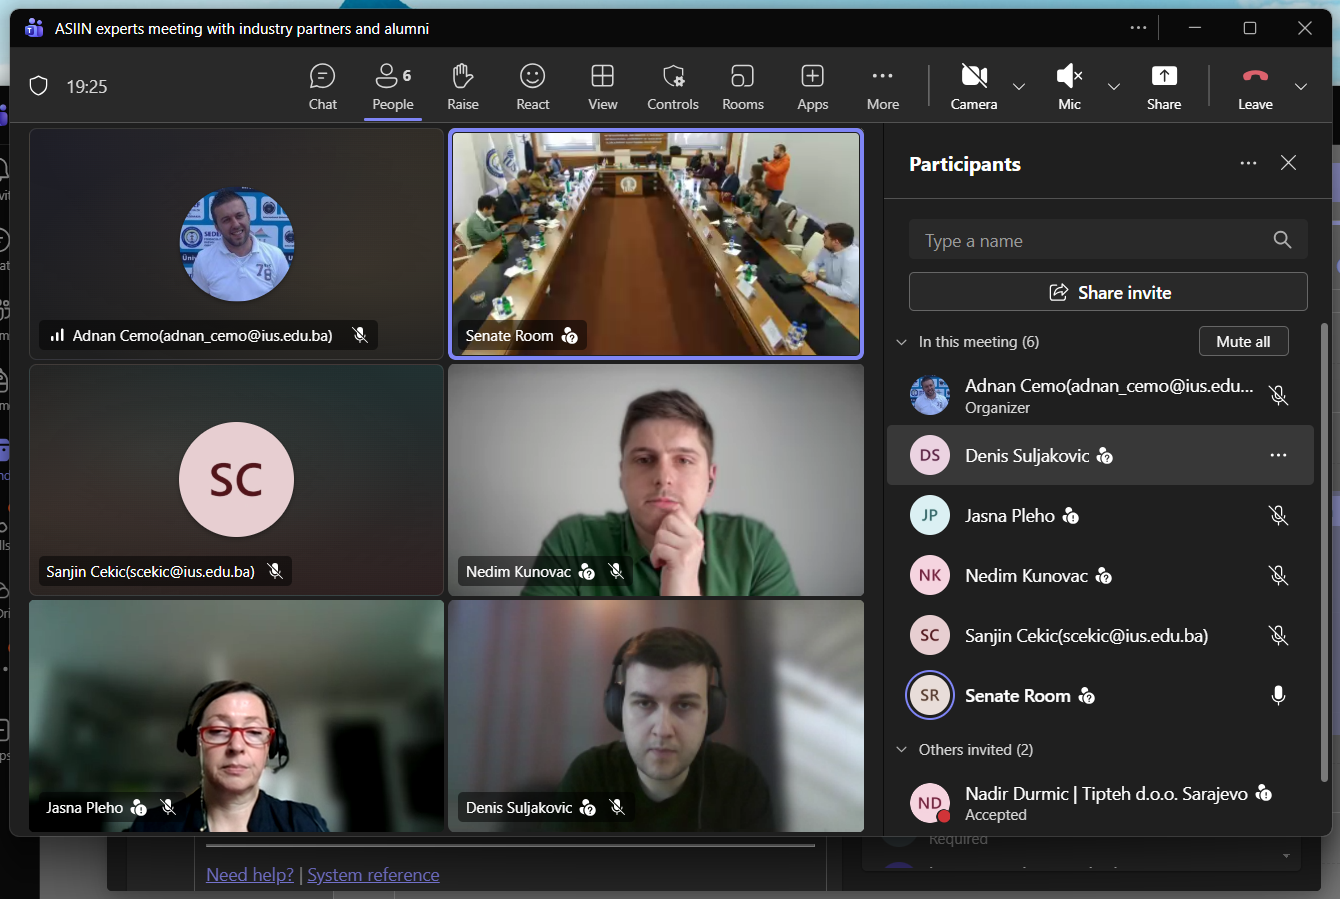The width and height of the screenshot is (1340, 899).
Task: Open the More actions menu
Action: click(x=882, y=87)
